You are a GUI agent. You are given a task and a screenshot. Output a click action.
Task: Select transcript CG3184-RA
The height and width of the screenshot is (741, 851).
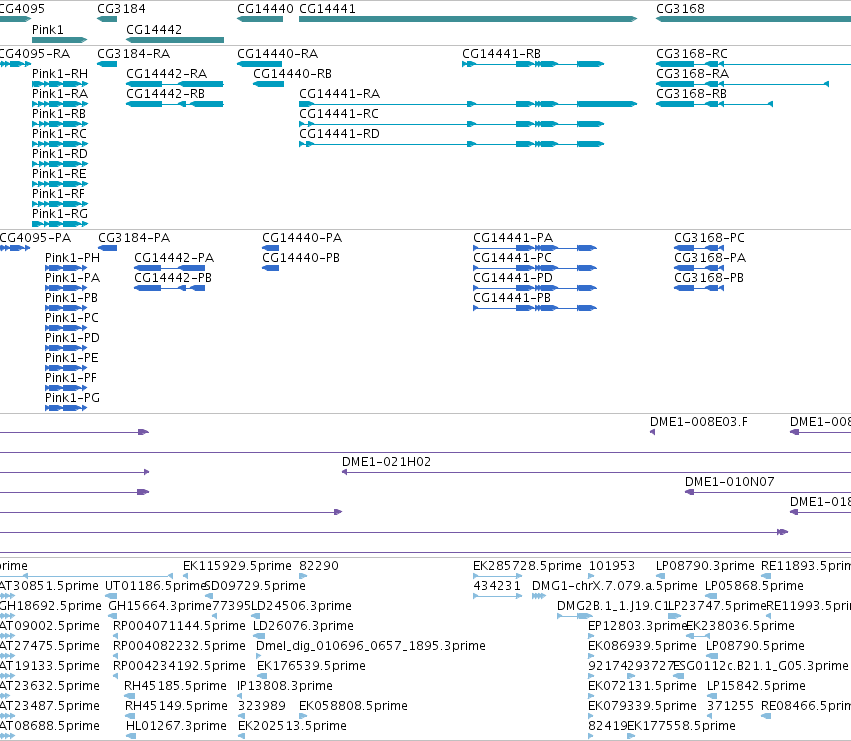click(134, 54)
